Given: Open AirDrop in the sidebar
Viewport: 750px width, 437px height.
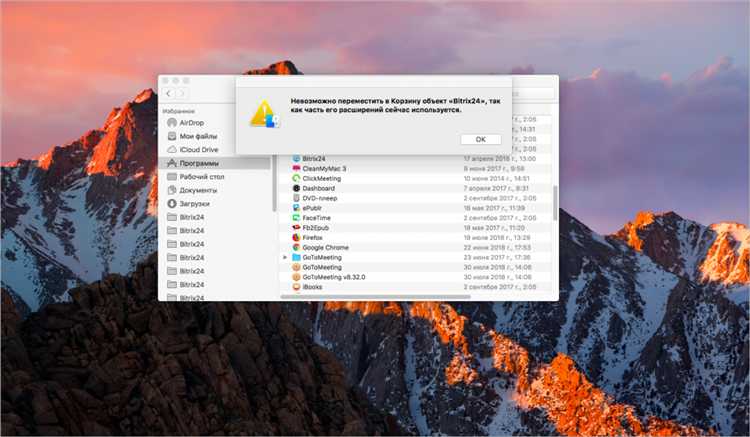Looking at the screenshot, I should (x=191, y=123).
